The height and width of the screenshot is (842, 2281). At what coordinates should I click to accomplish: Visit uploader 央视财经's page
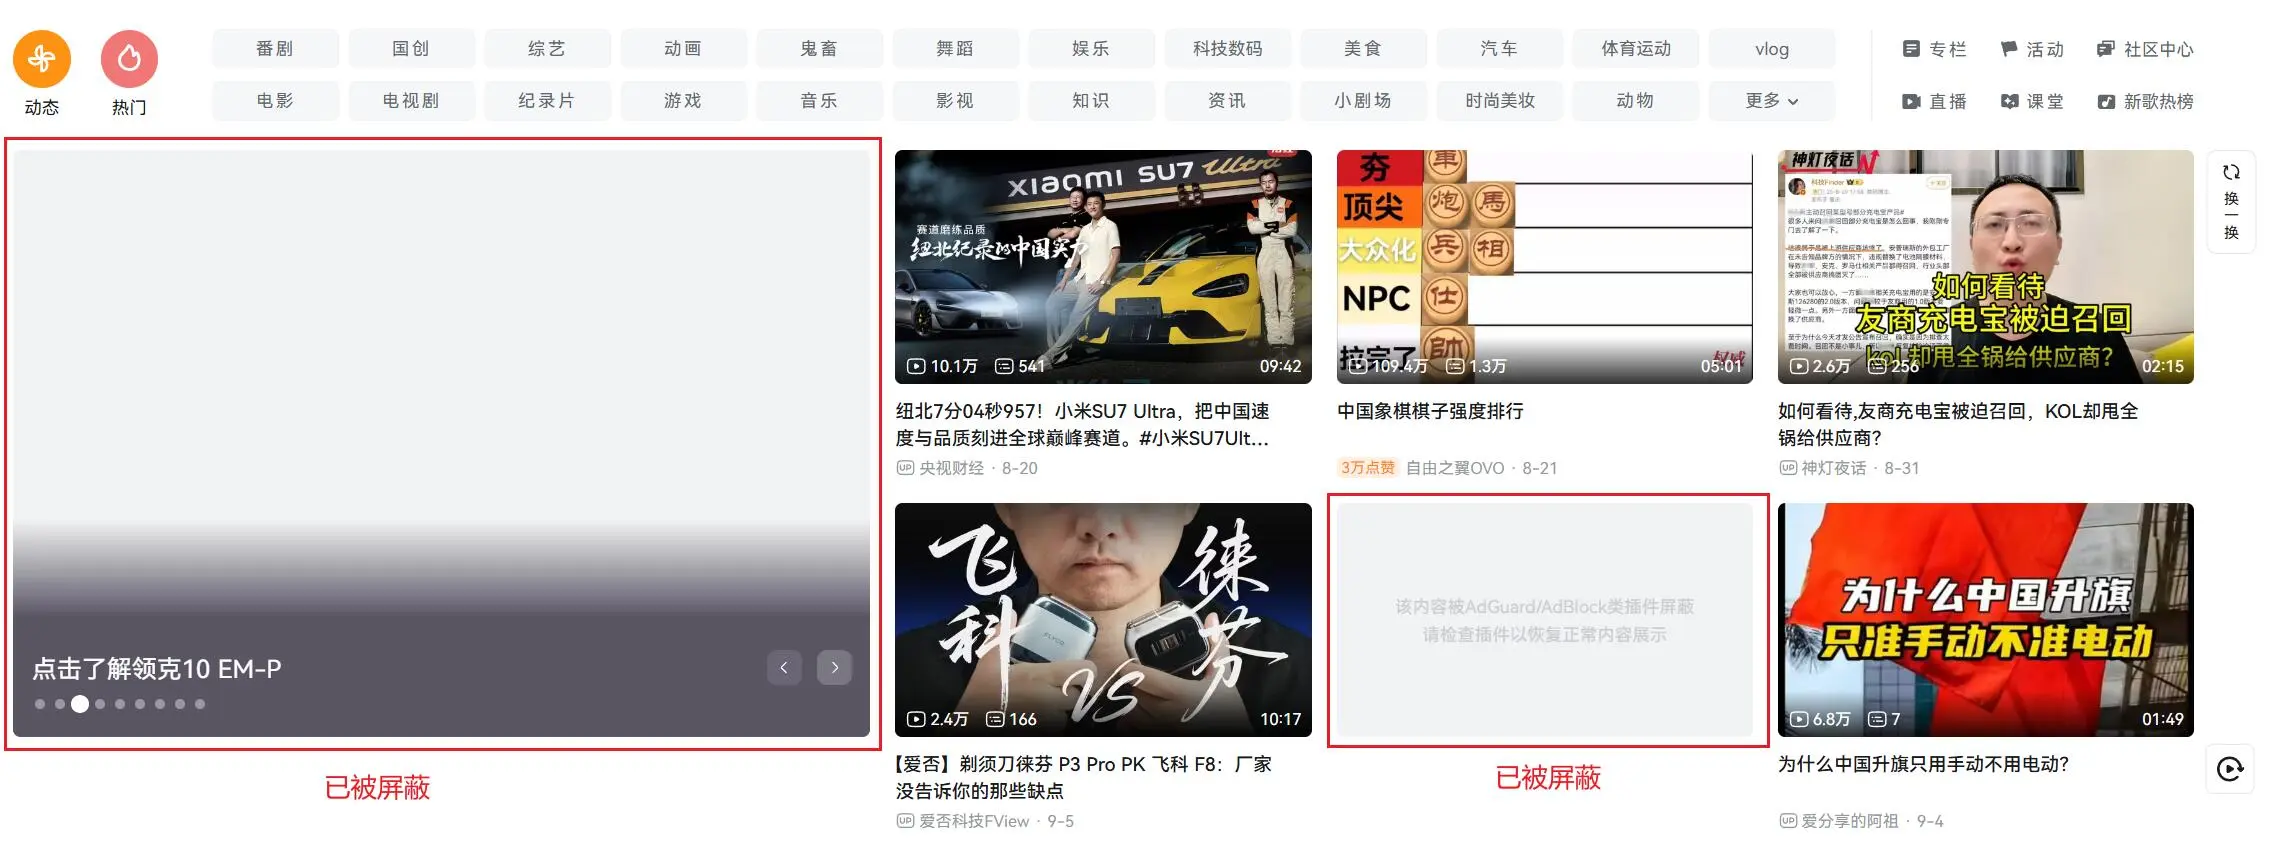[951, 468]
